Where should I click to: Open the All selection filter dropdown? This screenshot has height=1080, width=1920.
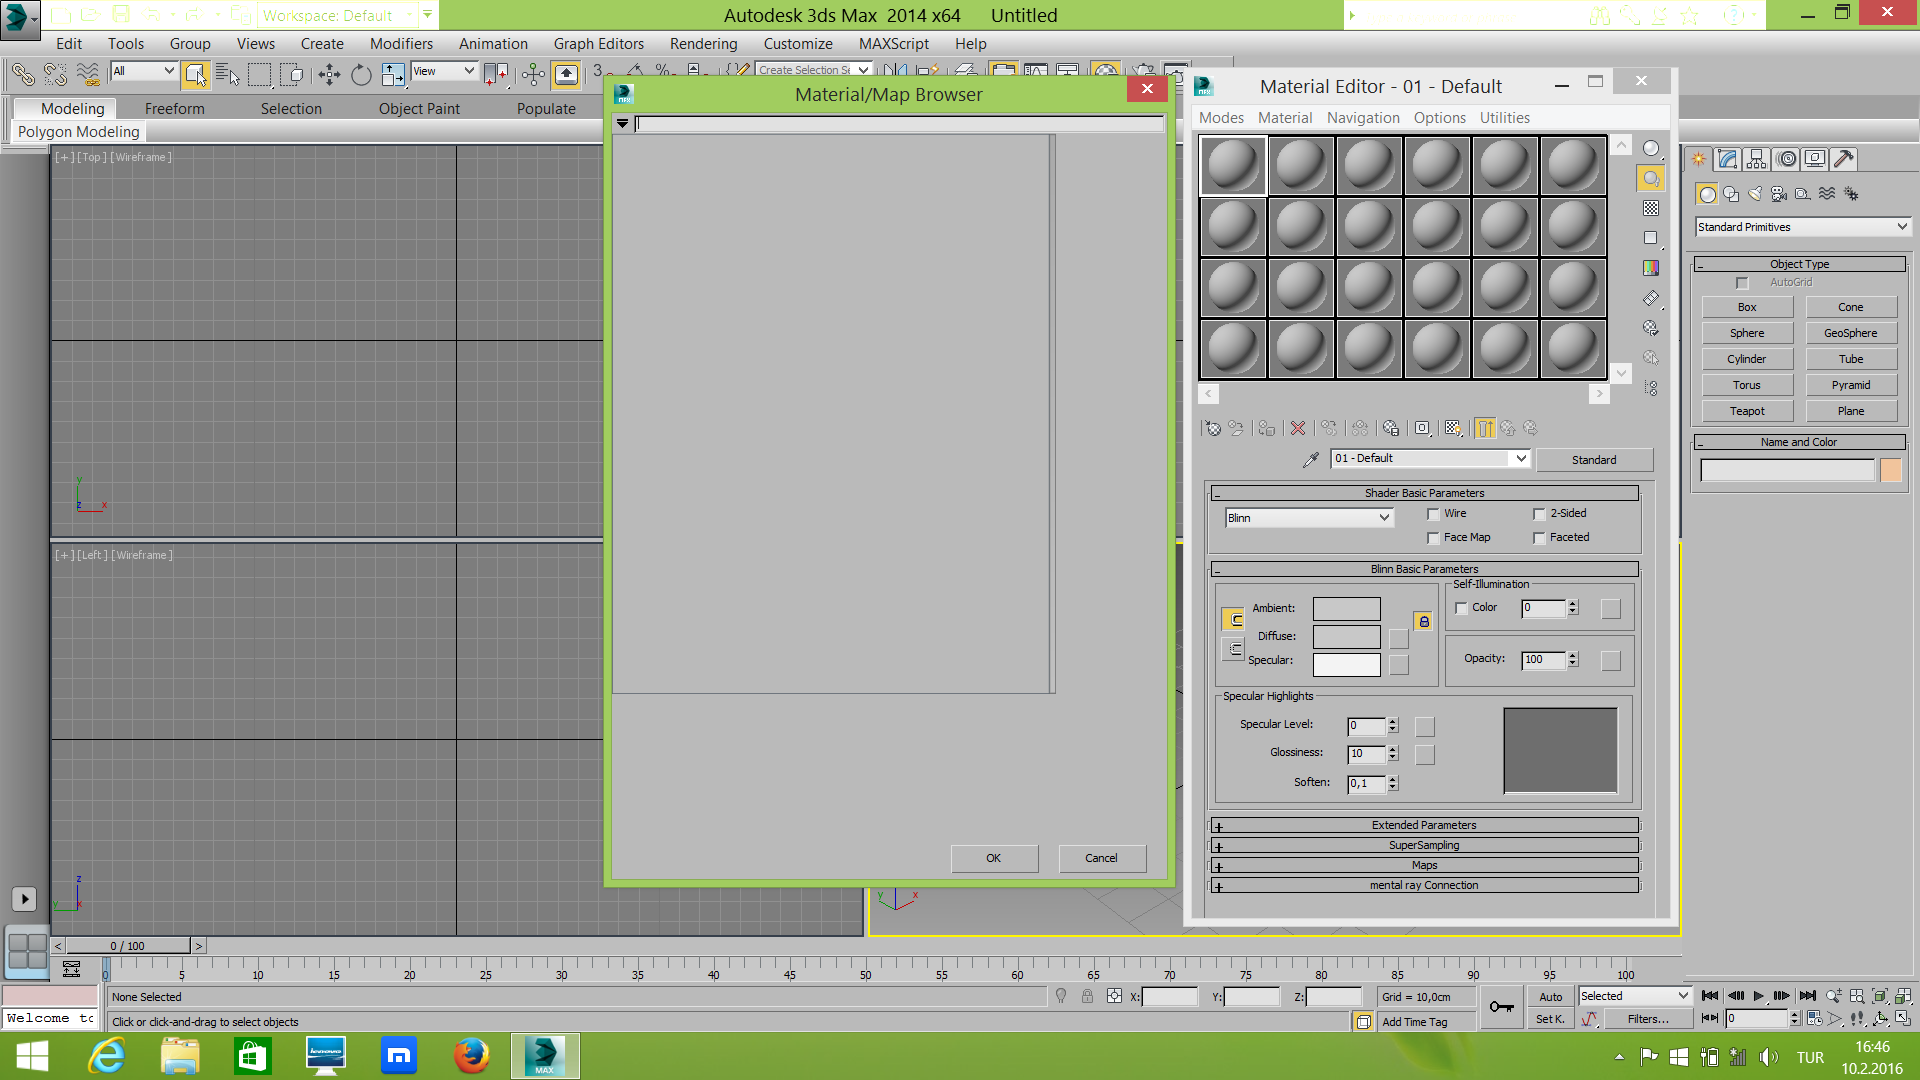coord(143,71)
